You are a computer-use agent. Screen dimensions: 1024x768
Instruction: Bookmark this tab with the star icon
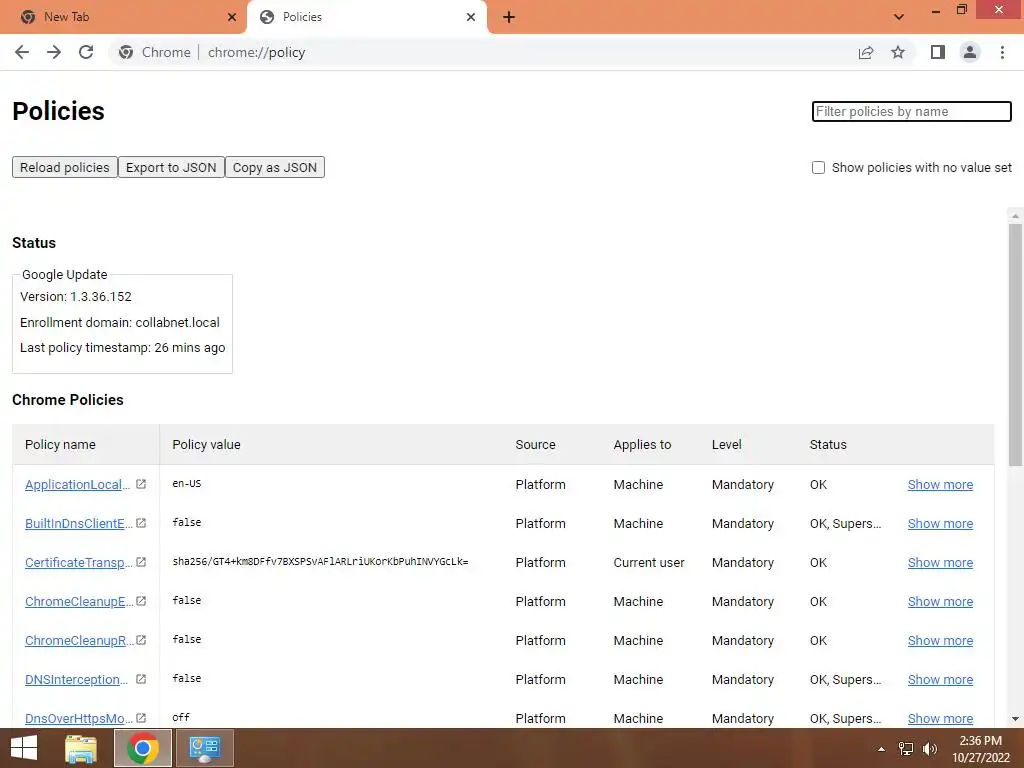coord(898,52)
